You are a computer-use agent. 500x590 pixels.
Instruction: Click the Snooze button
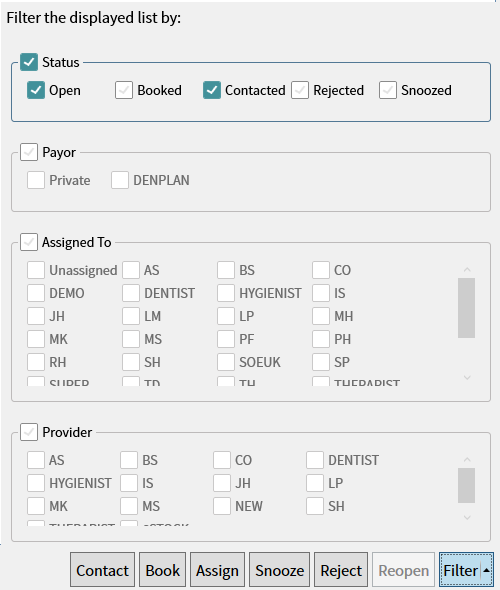click(280, 570)
